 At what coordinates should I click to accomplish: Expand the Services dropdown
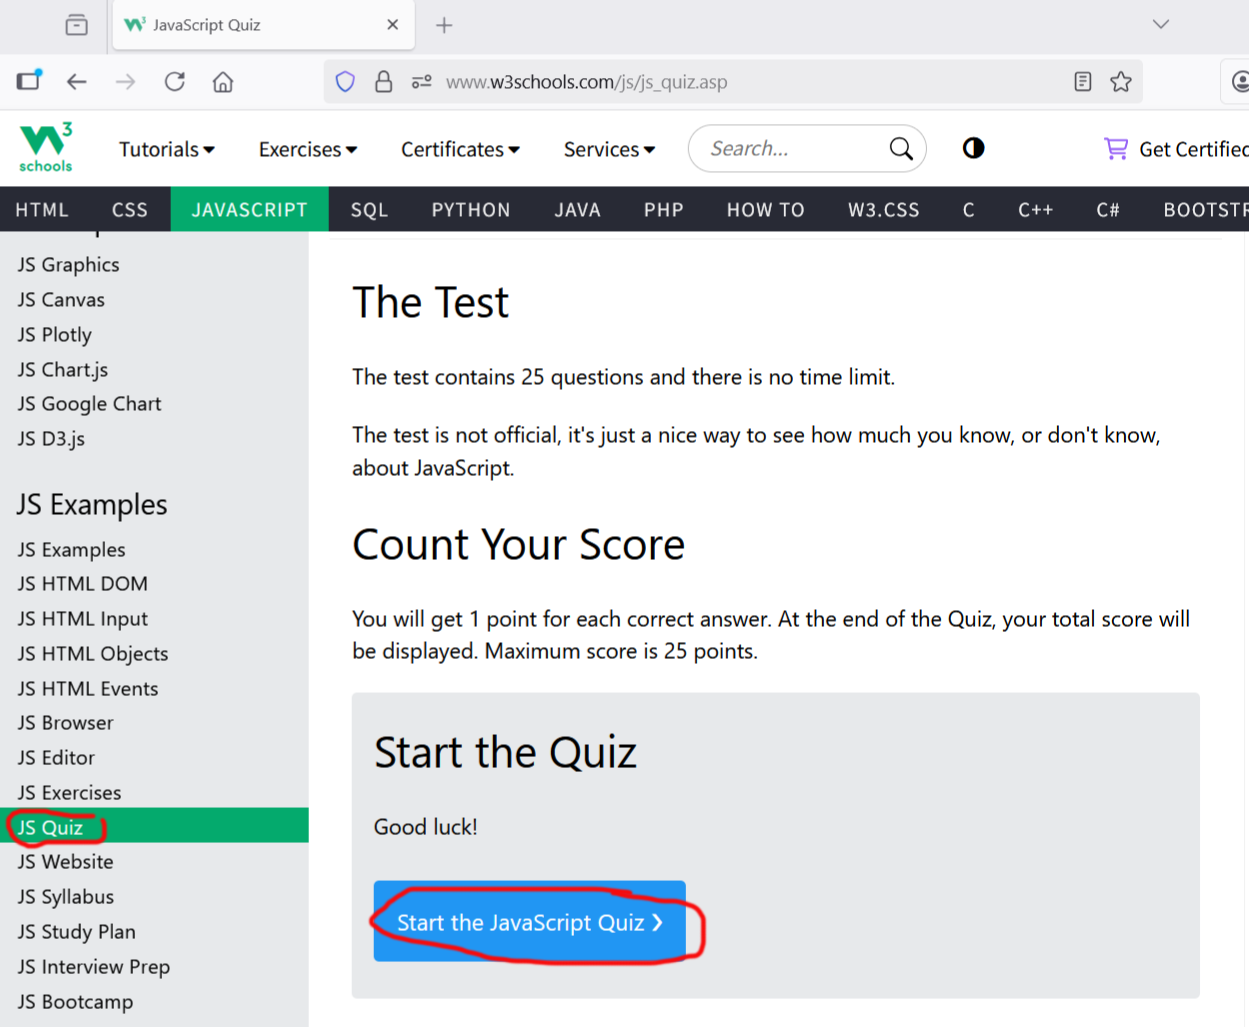[x=609, y=149]
